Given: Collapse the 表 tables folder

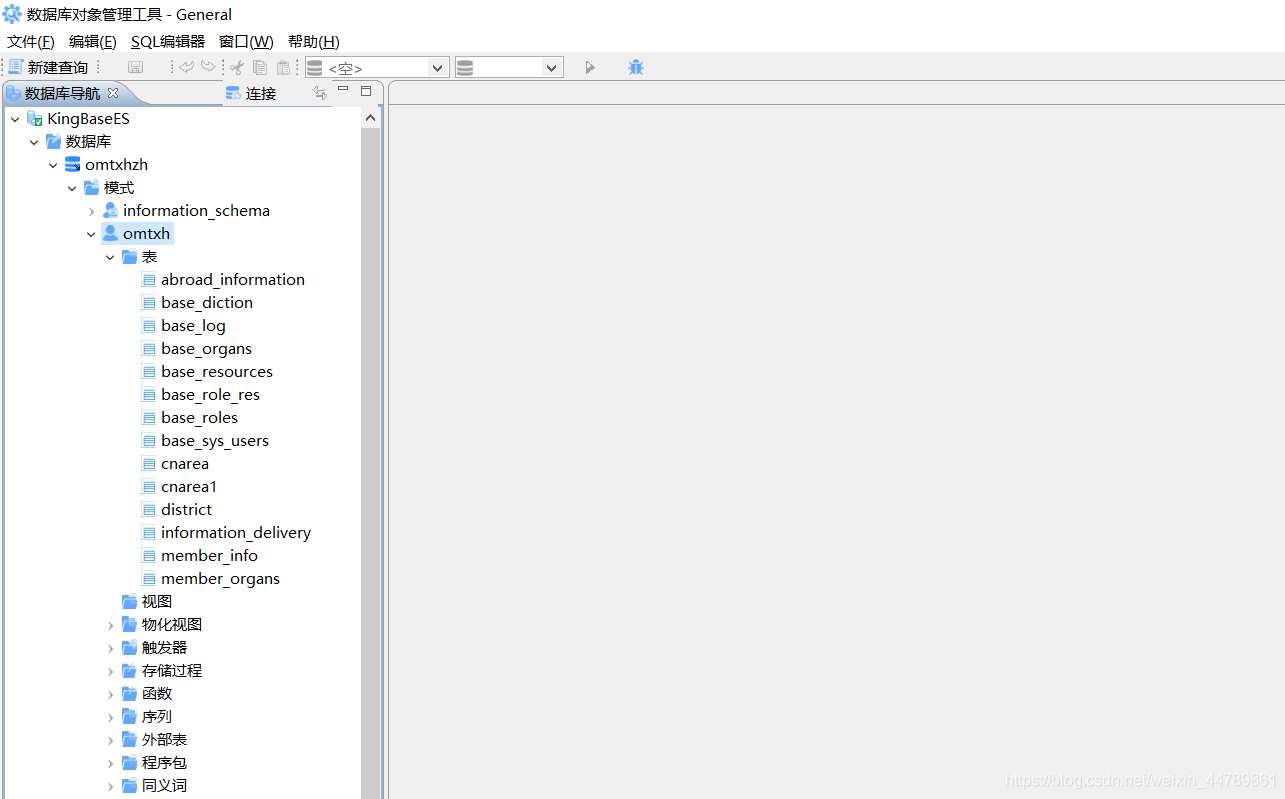Looking at the screenshot, I should 110,257.
